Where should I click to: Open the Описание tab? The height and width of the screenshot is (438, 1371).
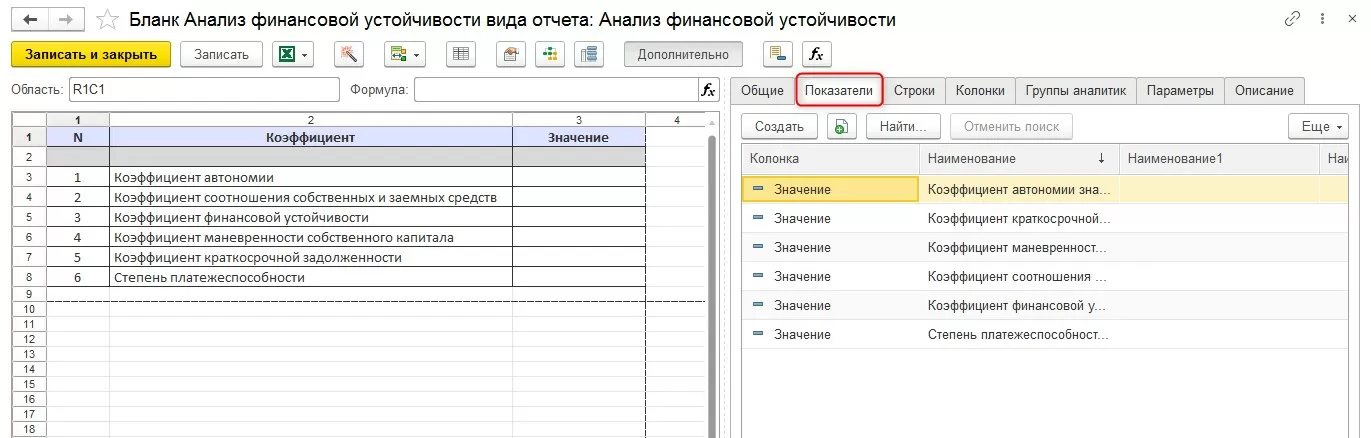[x=1264, y=90]
